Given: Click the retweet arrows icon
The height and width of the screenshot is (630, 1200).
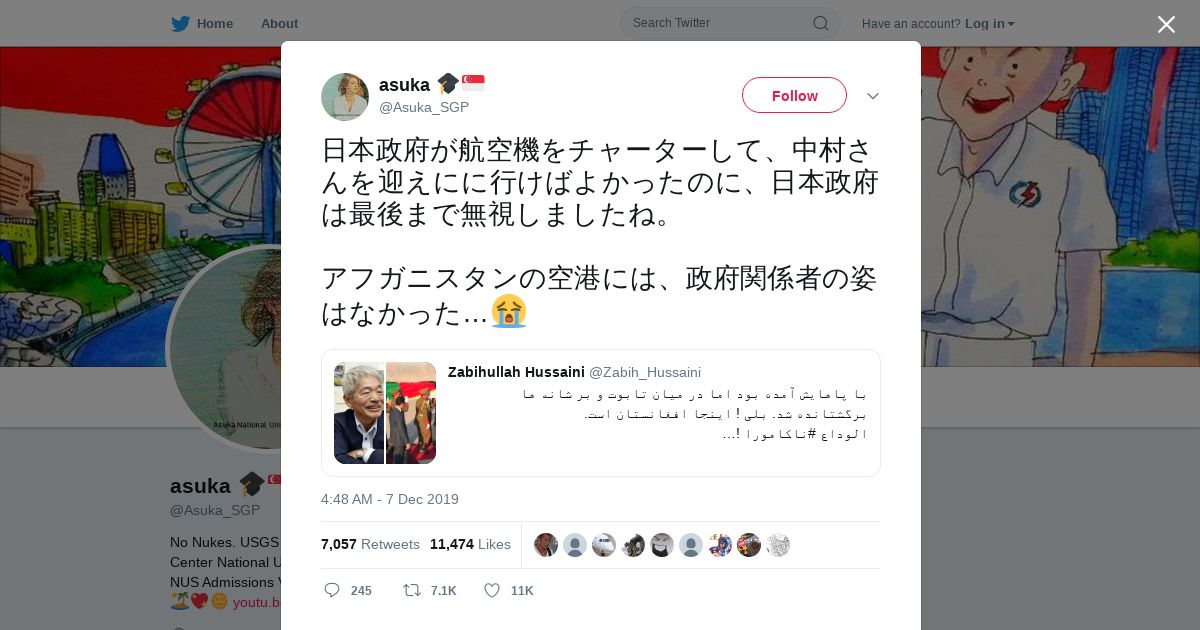Looking at the screenshot, I should tap(411, 590).
